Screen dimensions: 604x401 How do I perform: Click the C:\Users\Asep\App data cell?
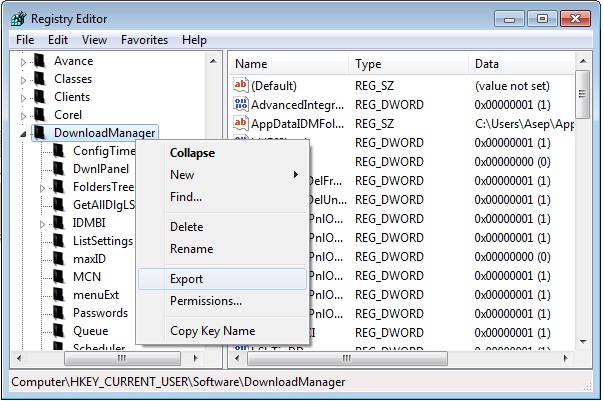(x=524, y=124)
